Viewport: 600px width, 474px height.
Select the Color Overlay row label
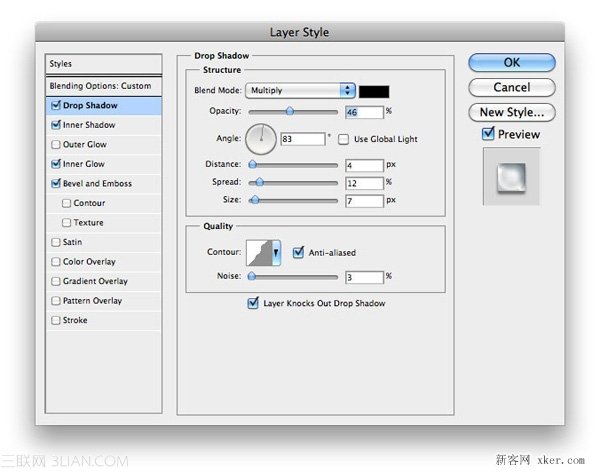[89, 262]
